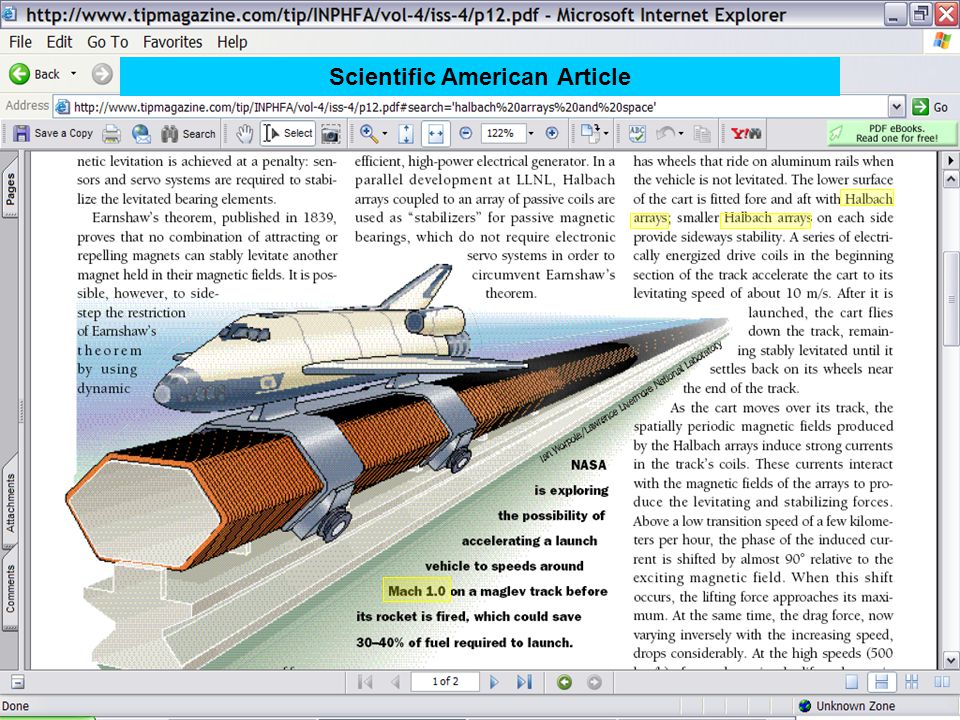
Task: Go to the next view with gray arrow
Action: 594,681
